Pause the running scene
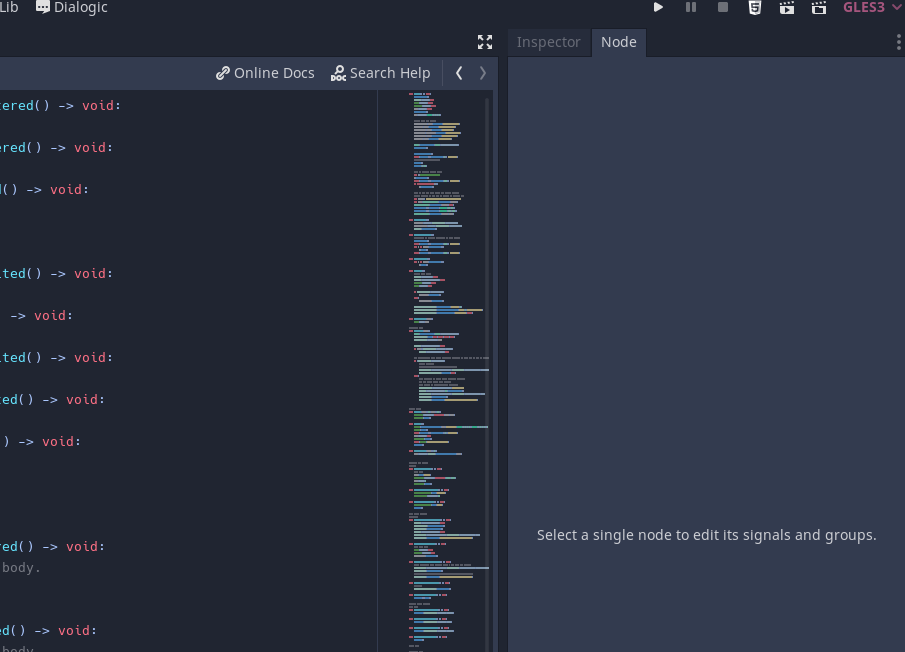The width and height of the screenshot is (905, 652). point(690,7)
